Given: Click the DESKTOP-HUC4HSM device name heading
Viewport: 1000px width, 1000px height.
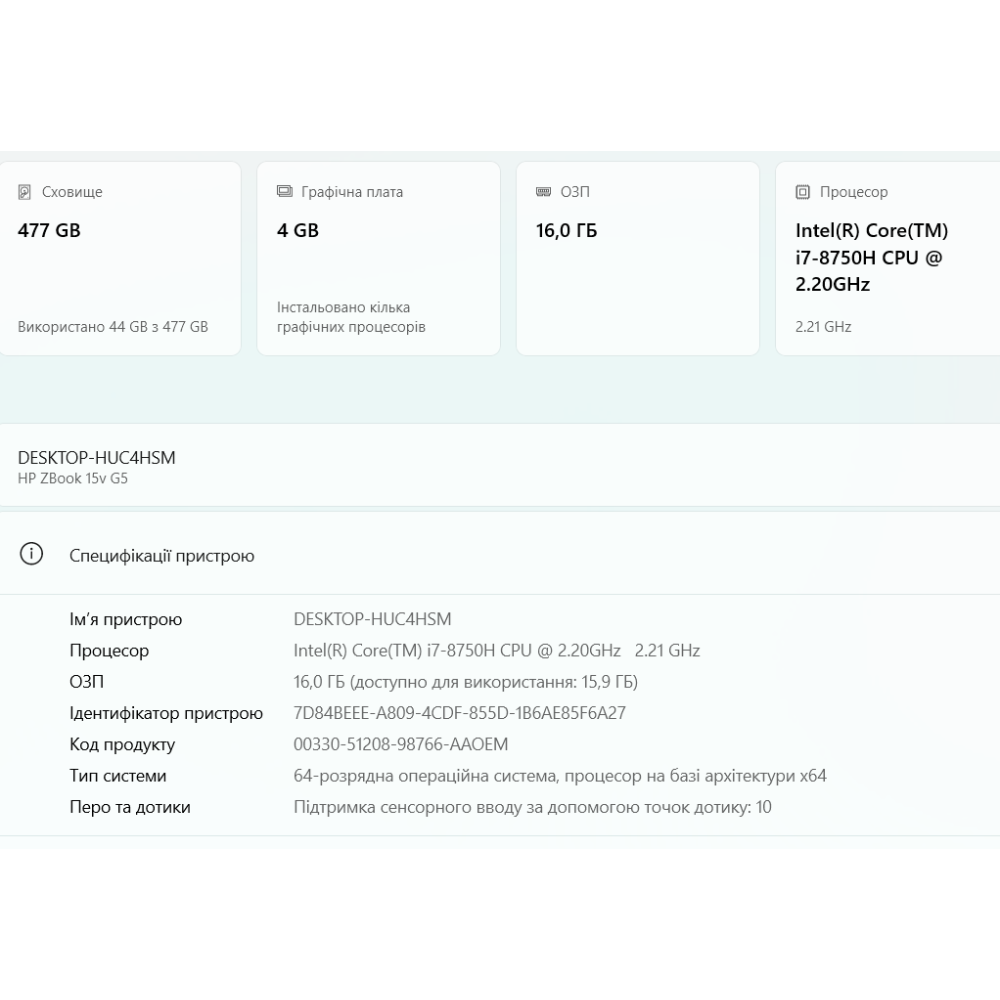Looking at the screenshot, I should [96, 457].
